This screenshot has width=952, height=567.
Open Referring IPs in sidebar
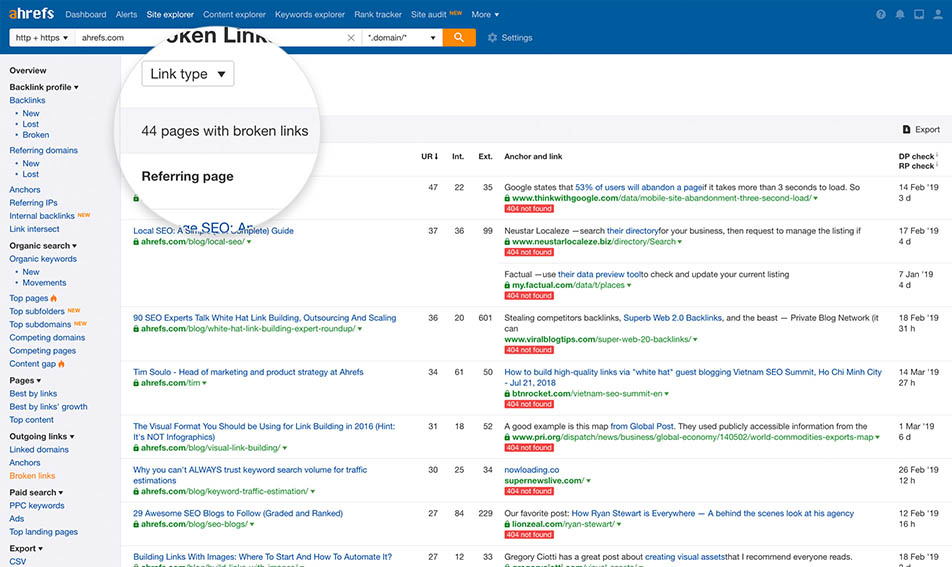click(x=33, y=203)
